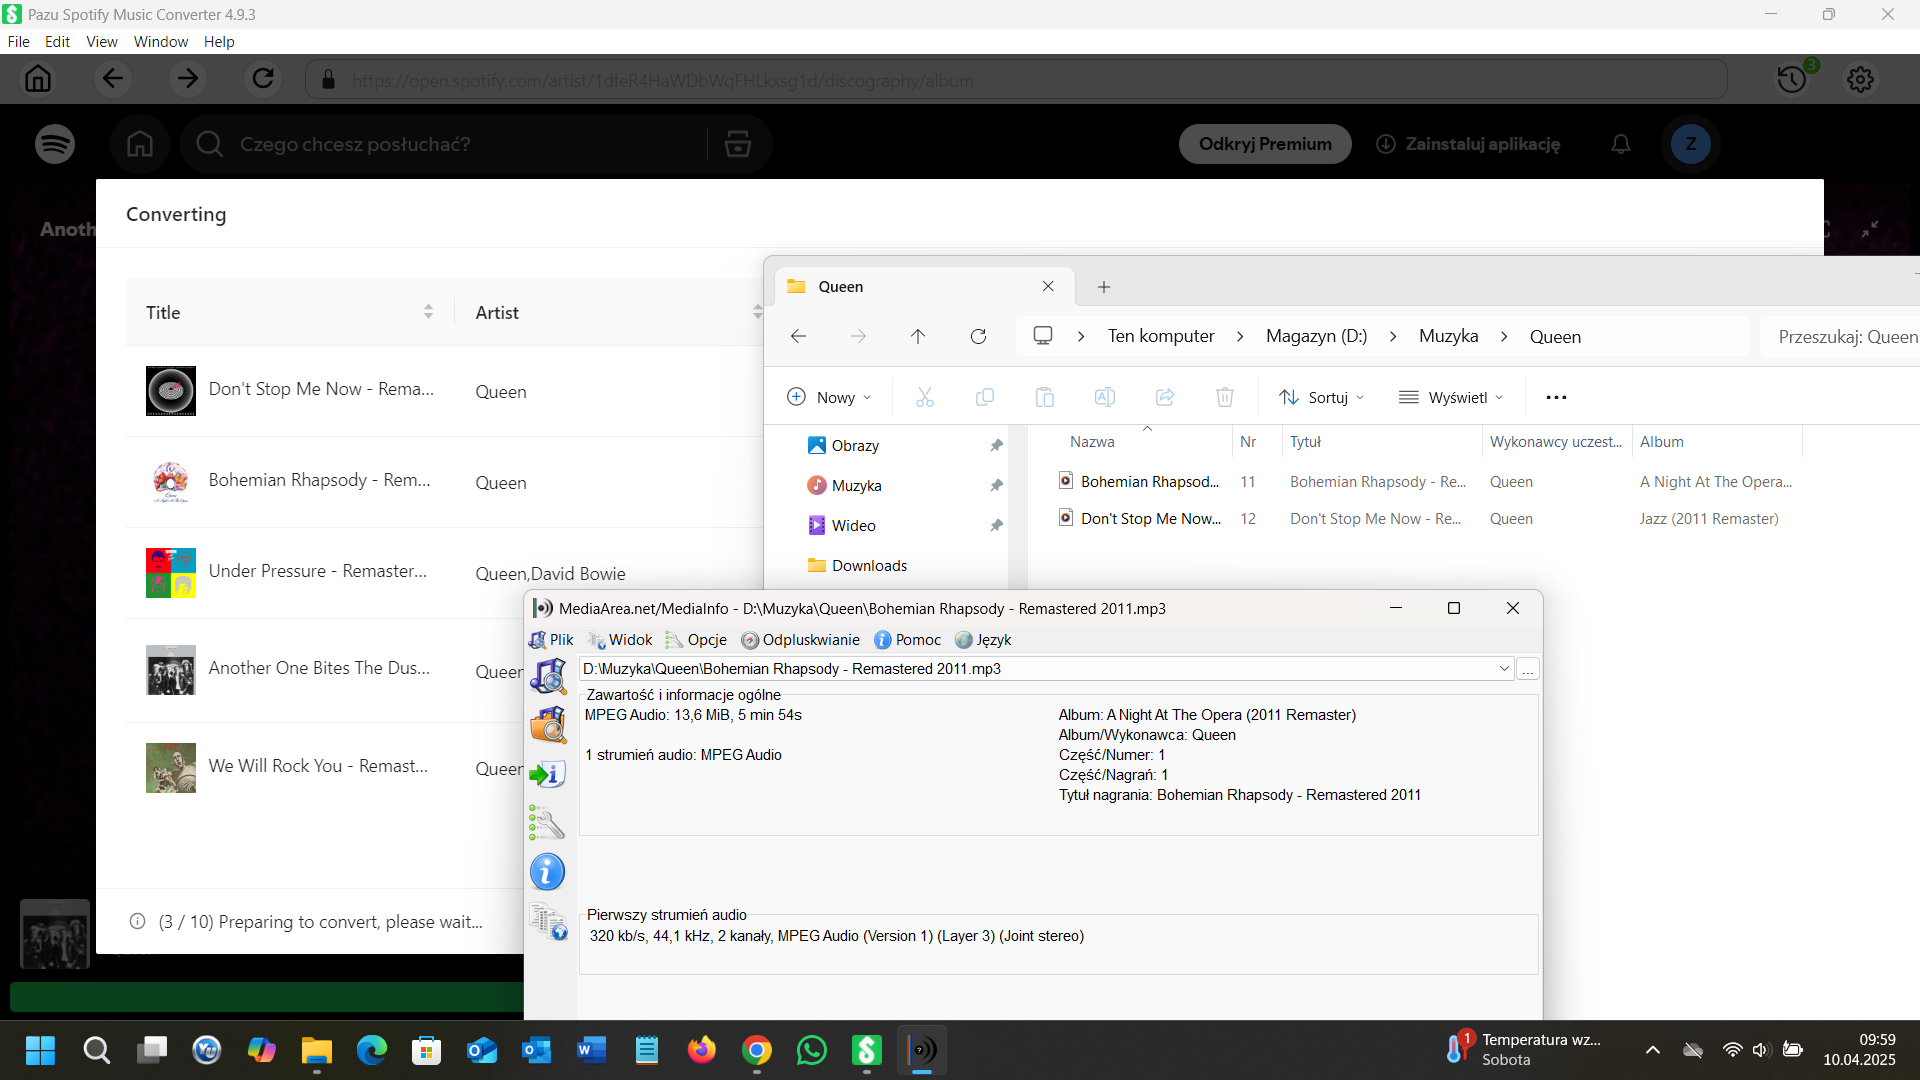Open the Edit menu in Pazu

pyautogui.click(x=57, y=41)
